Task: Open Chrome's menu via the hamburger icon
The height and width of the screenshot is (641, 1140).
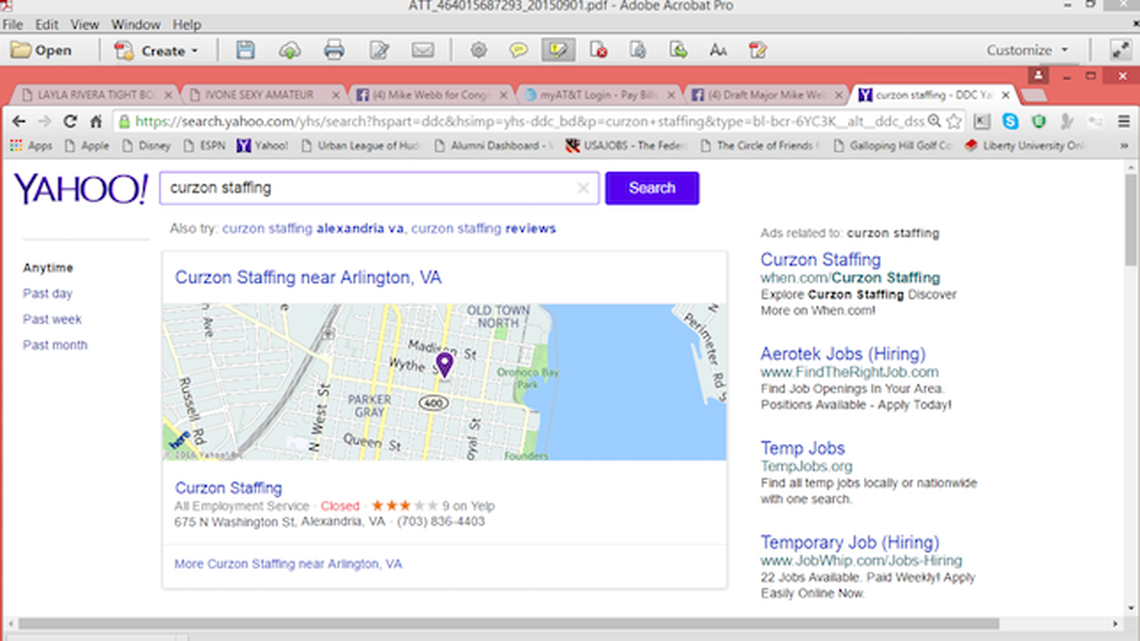Action: tap(1123, 121)
